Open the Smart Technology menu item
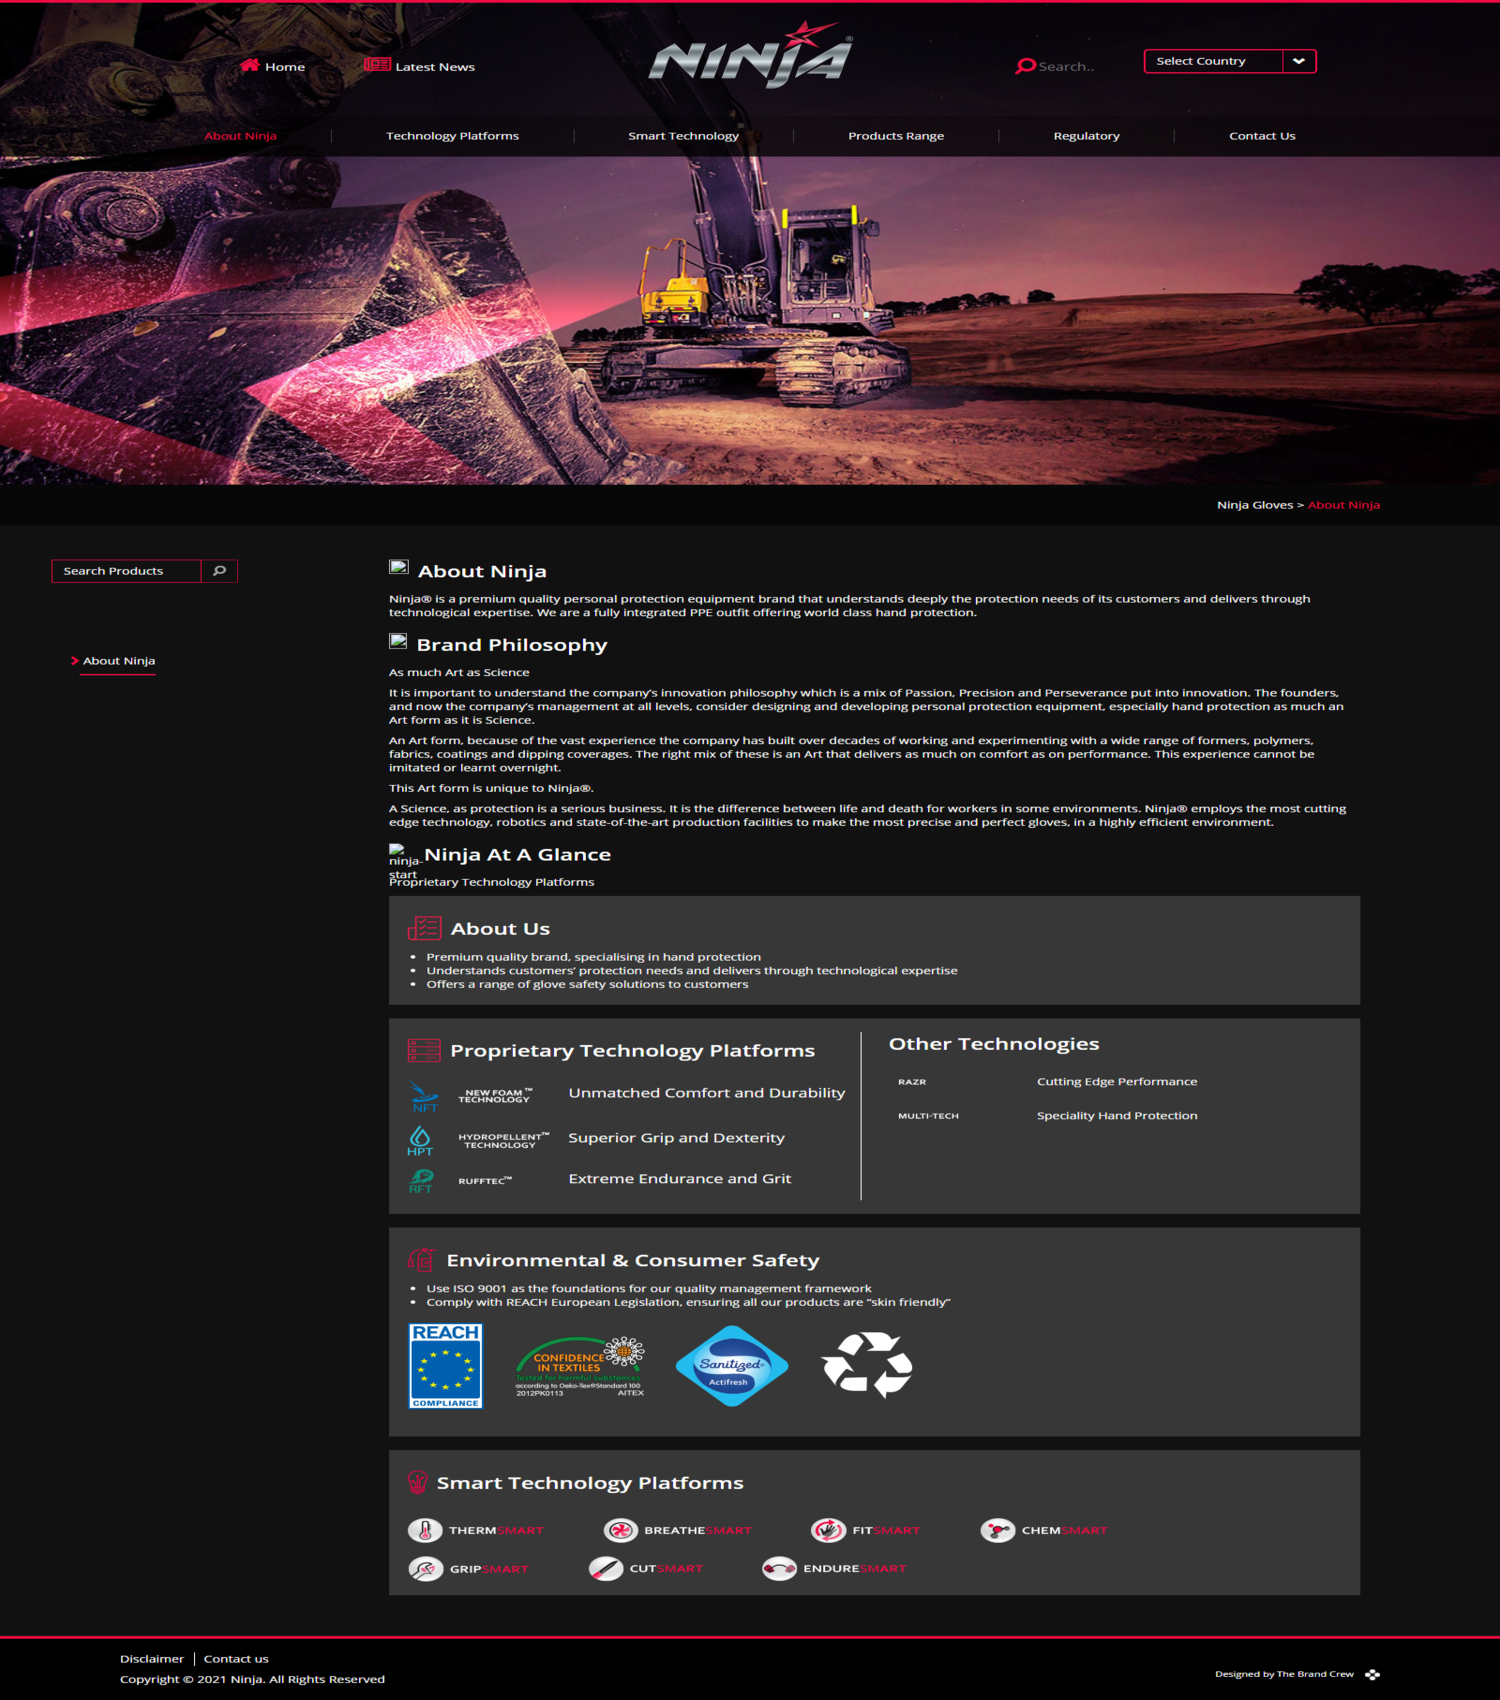The height and width of the screenshot is (1700, 1500). pyautogui.click(x=683, y=136)
